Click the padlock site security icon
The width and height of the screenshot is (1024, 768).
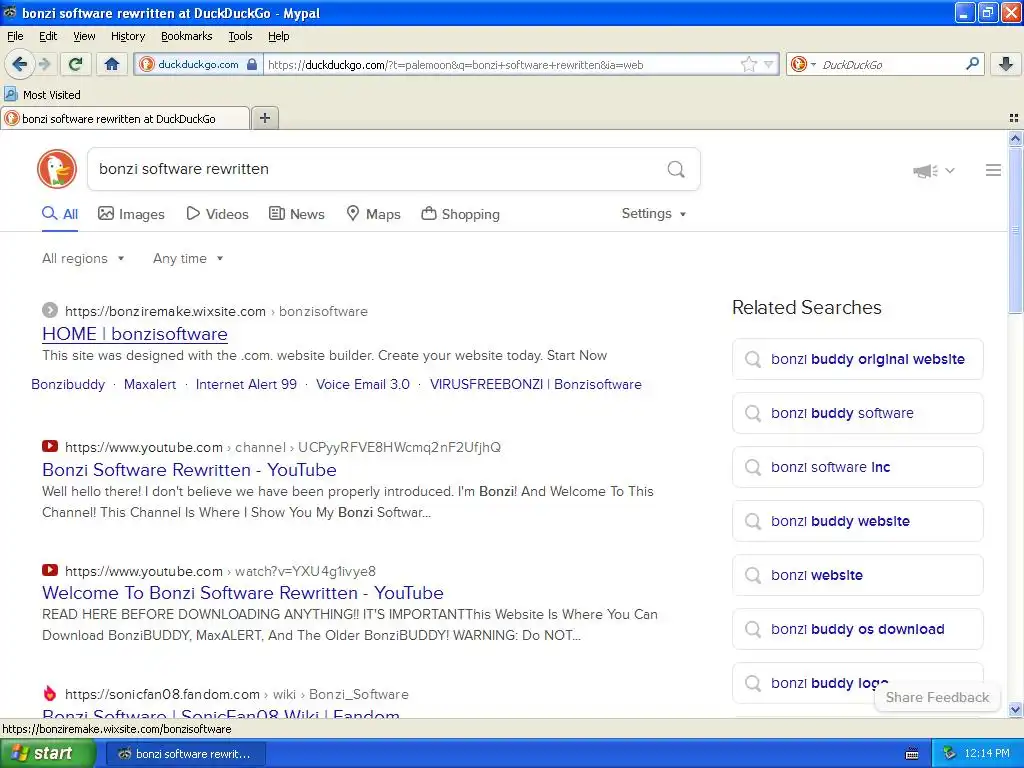pyautogui.click(x=252, y=64)
